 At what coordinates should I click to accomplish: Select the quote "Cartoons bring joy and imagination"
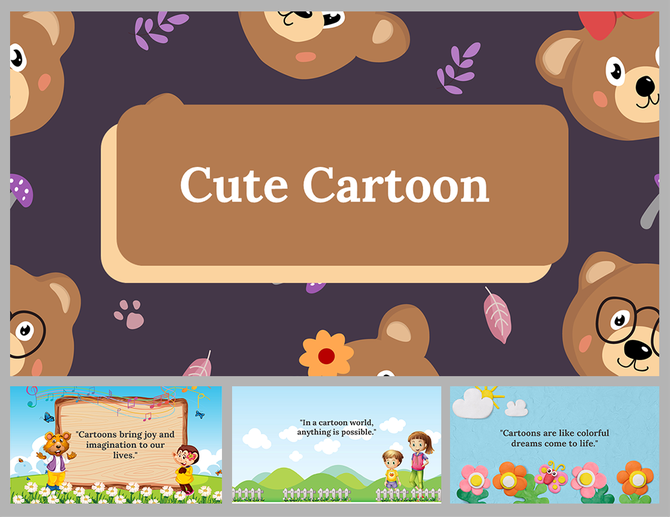click(x=125, y=445)
